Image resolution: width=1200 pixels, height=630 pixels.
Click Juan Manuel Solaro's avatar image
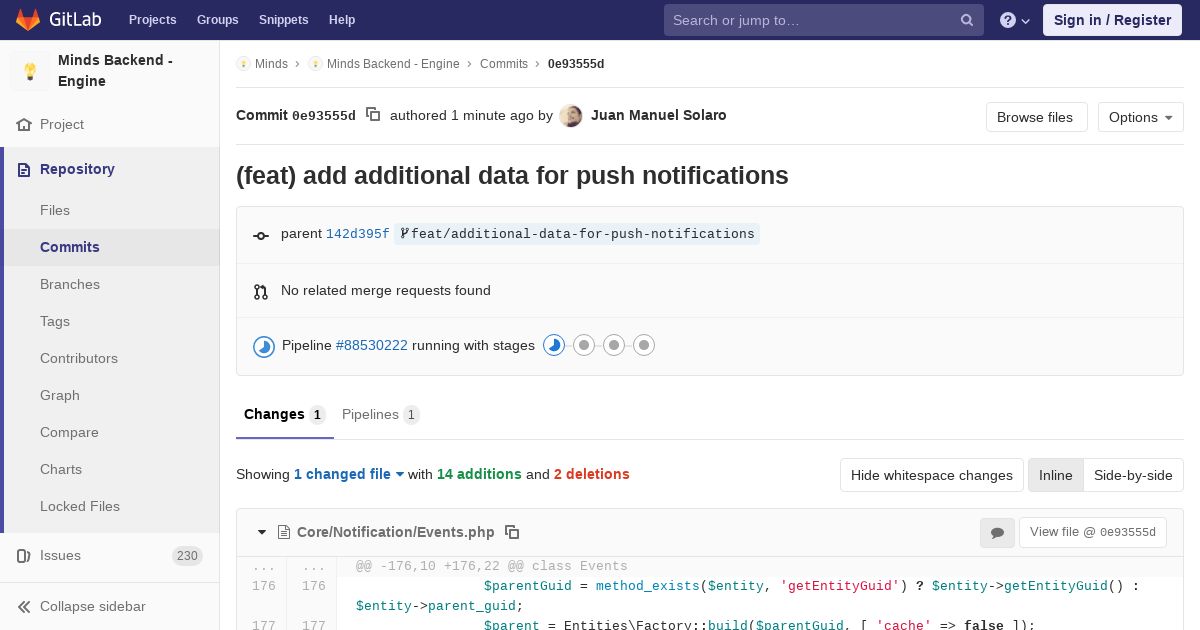pos(571,115)
